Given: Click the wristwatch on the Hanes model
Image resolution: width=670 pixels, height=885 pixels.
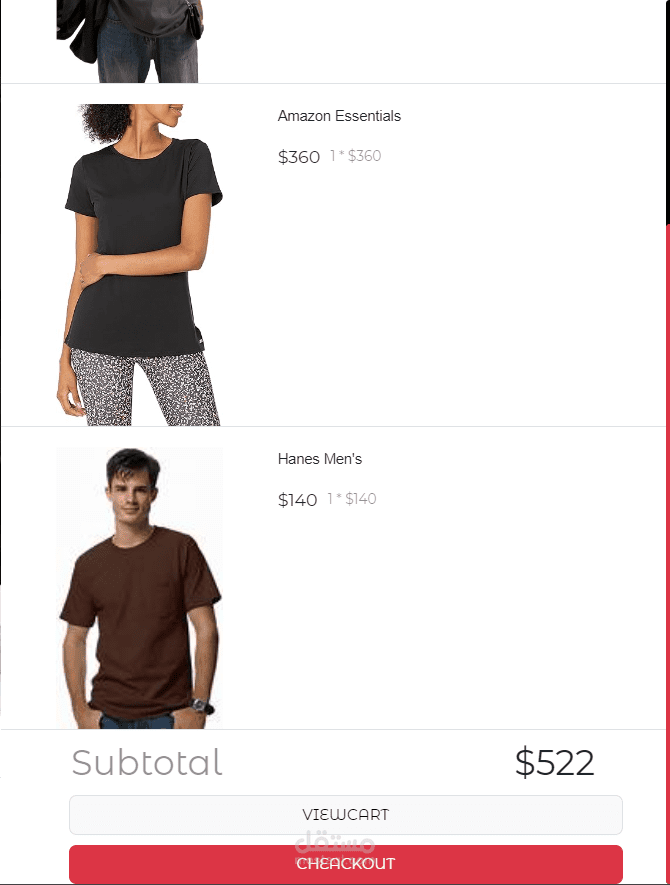Looking at the screenshot, I should (x=200, y=706).
